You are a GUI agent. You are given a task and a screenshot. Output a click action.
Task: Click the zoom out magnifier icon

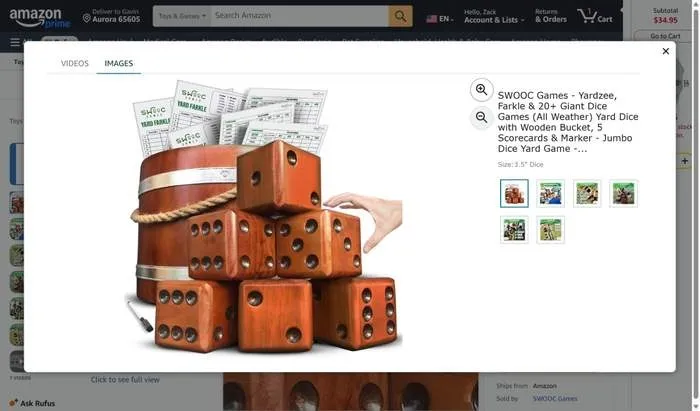point(481,117)
